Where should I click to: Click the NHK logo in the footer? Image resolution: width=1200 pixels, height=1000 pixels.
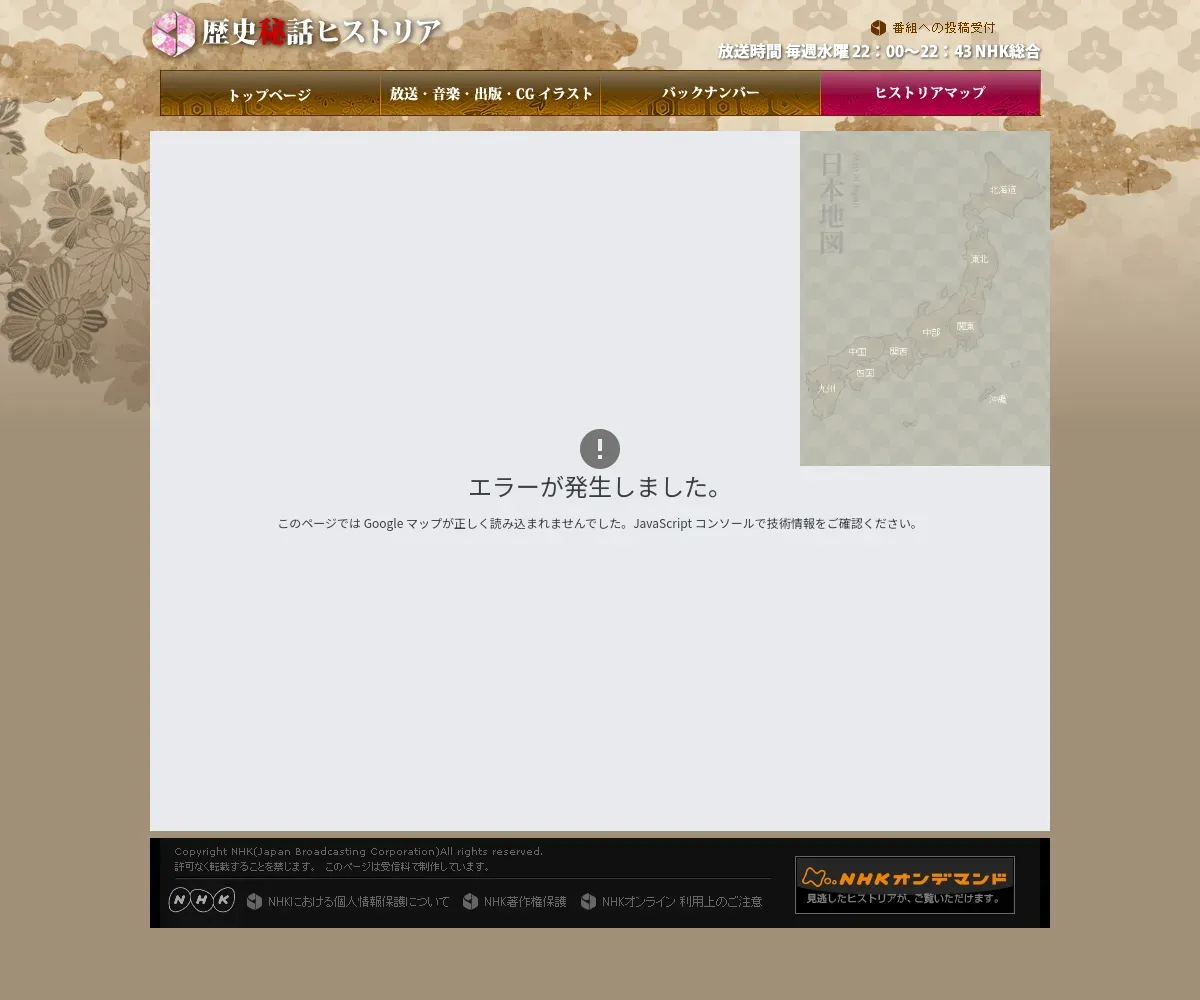click(x=202, y=900)
